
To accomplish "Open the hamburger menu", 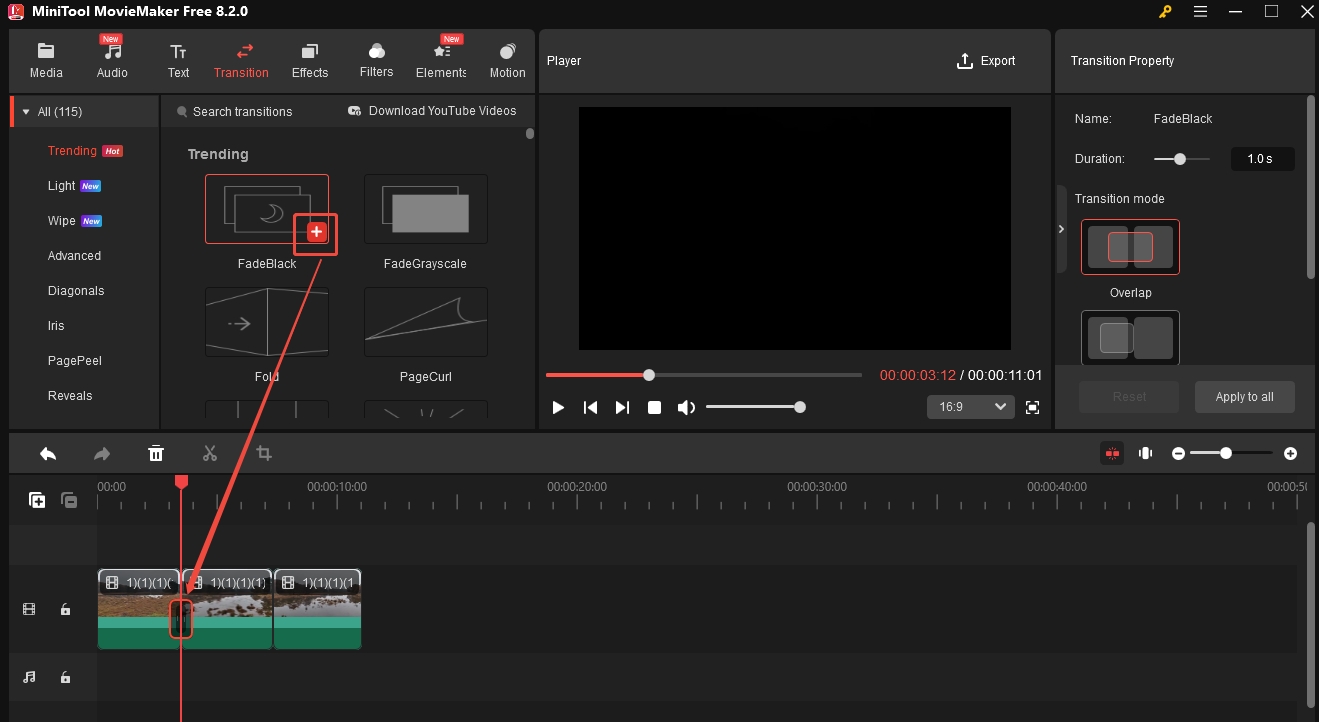I will (1200, 12).
